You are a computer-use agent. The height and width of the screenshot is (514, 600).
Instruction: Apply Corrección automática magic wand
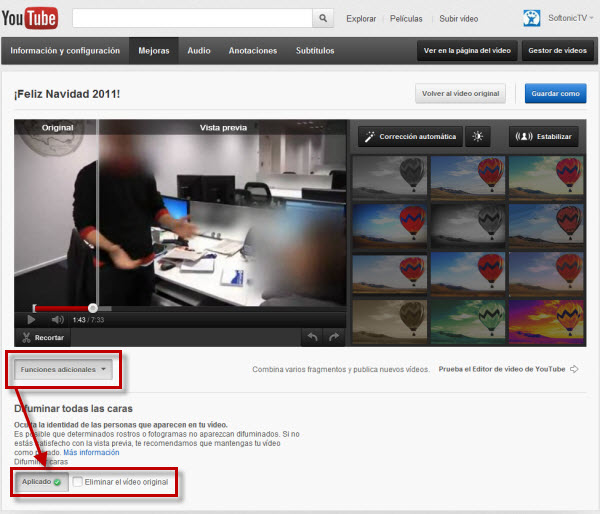pyautogui.click(x=409, y=136)
